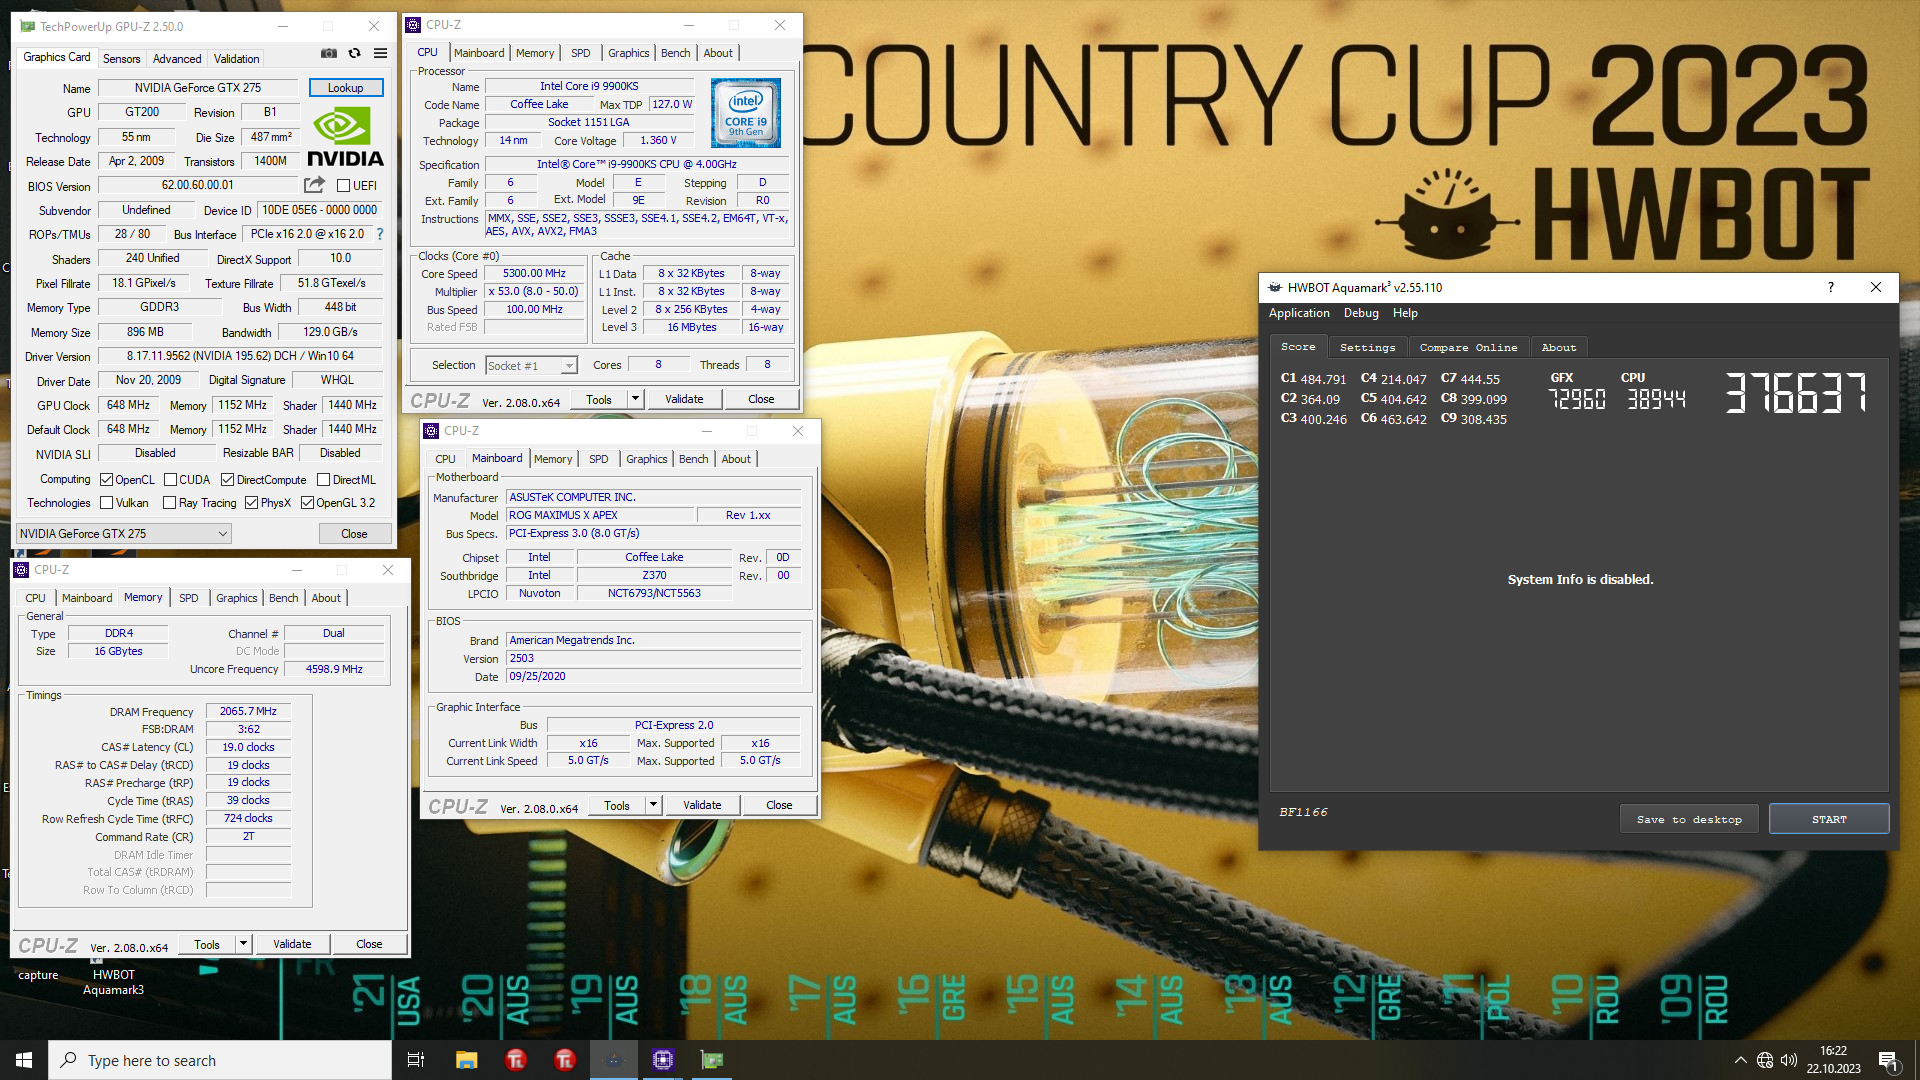Open Windows Start menu
The width and height of the screenshot is (1920, 1080).
tap(24, 1060)
